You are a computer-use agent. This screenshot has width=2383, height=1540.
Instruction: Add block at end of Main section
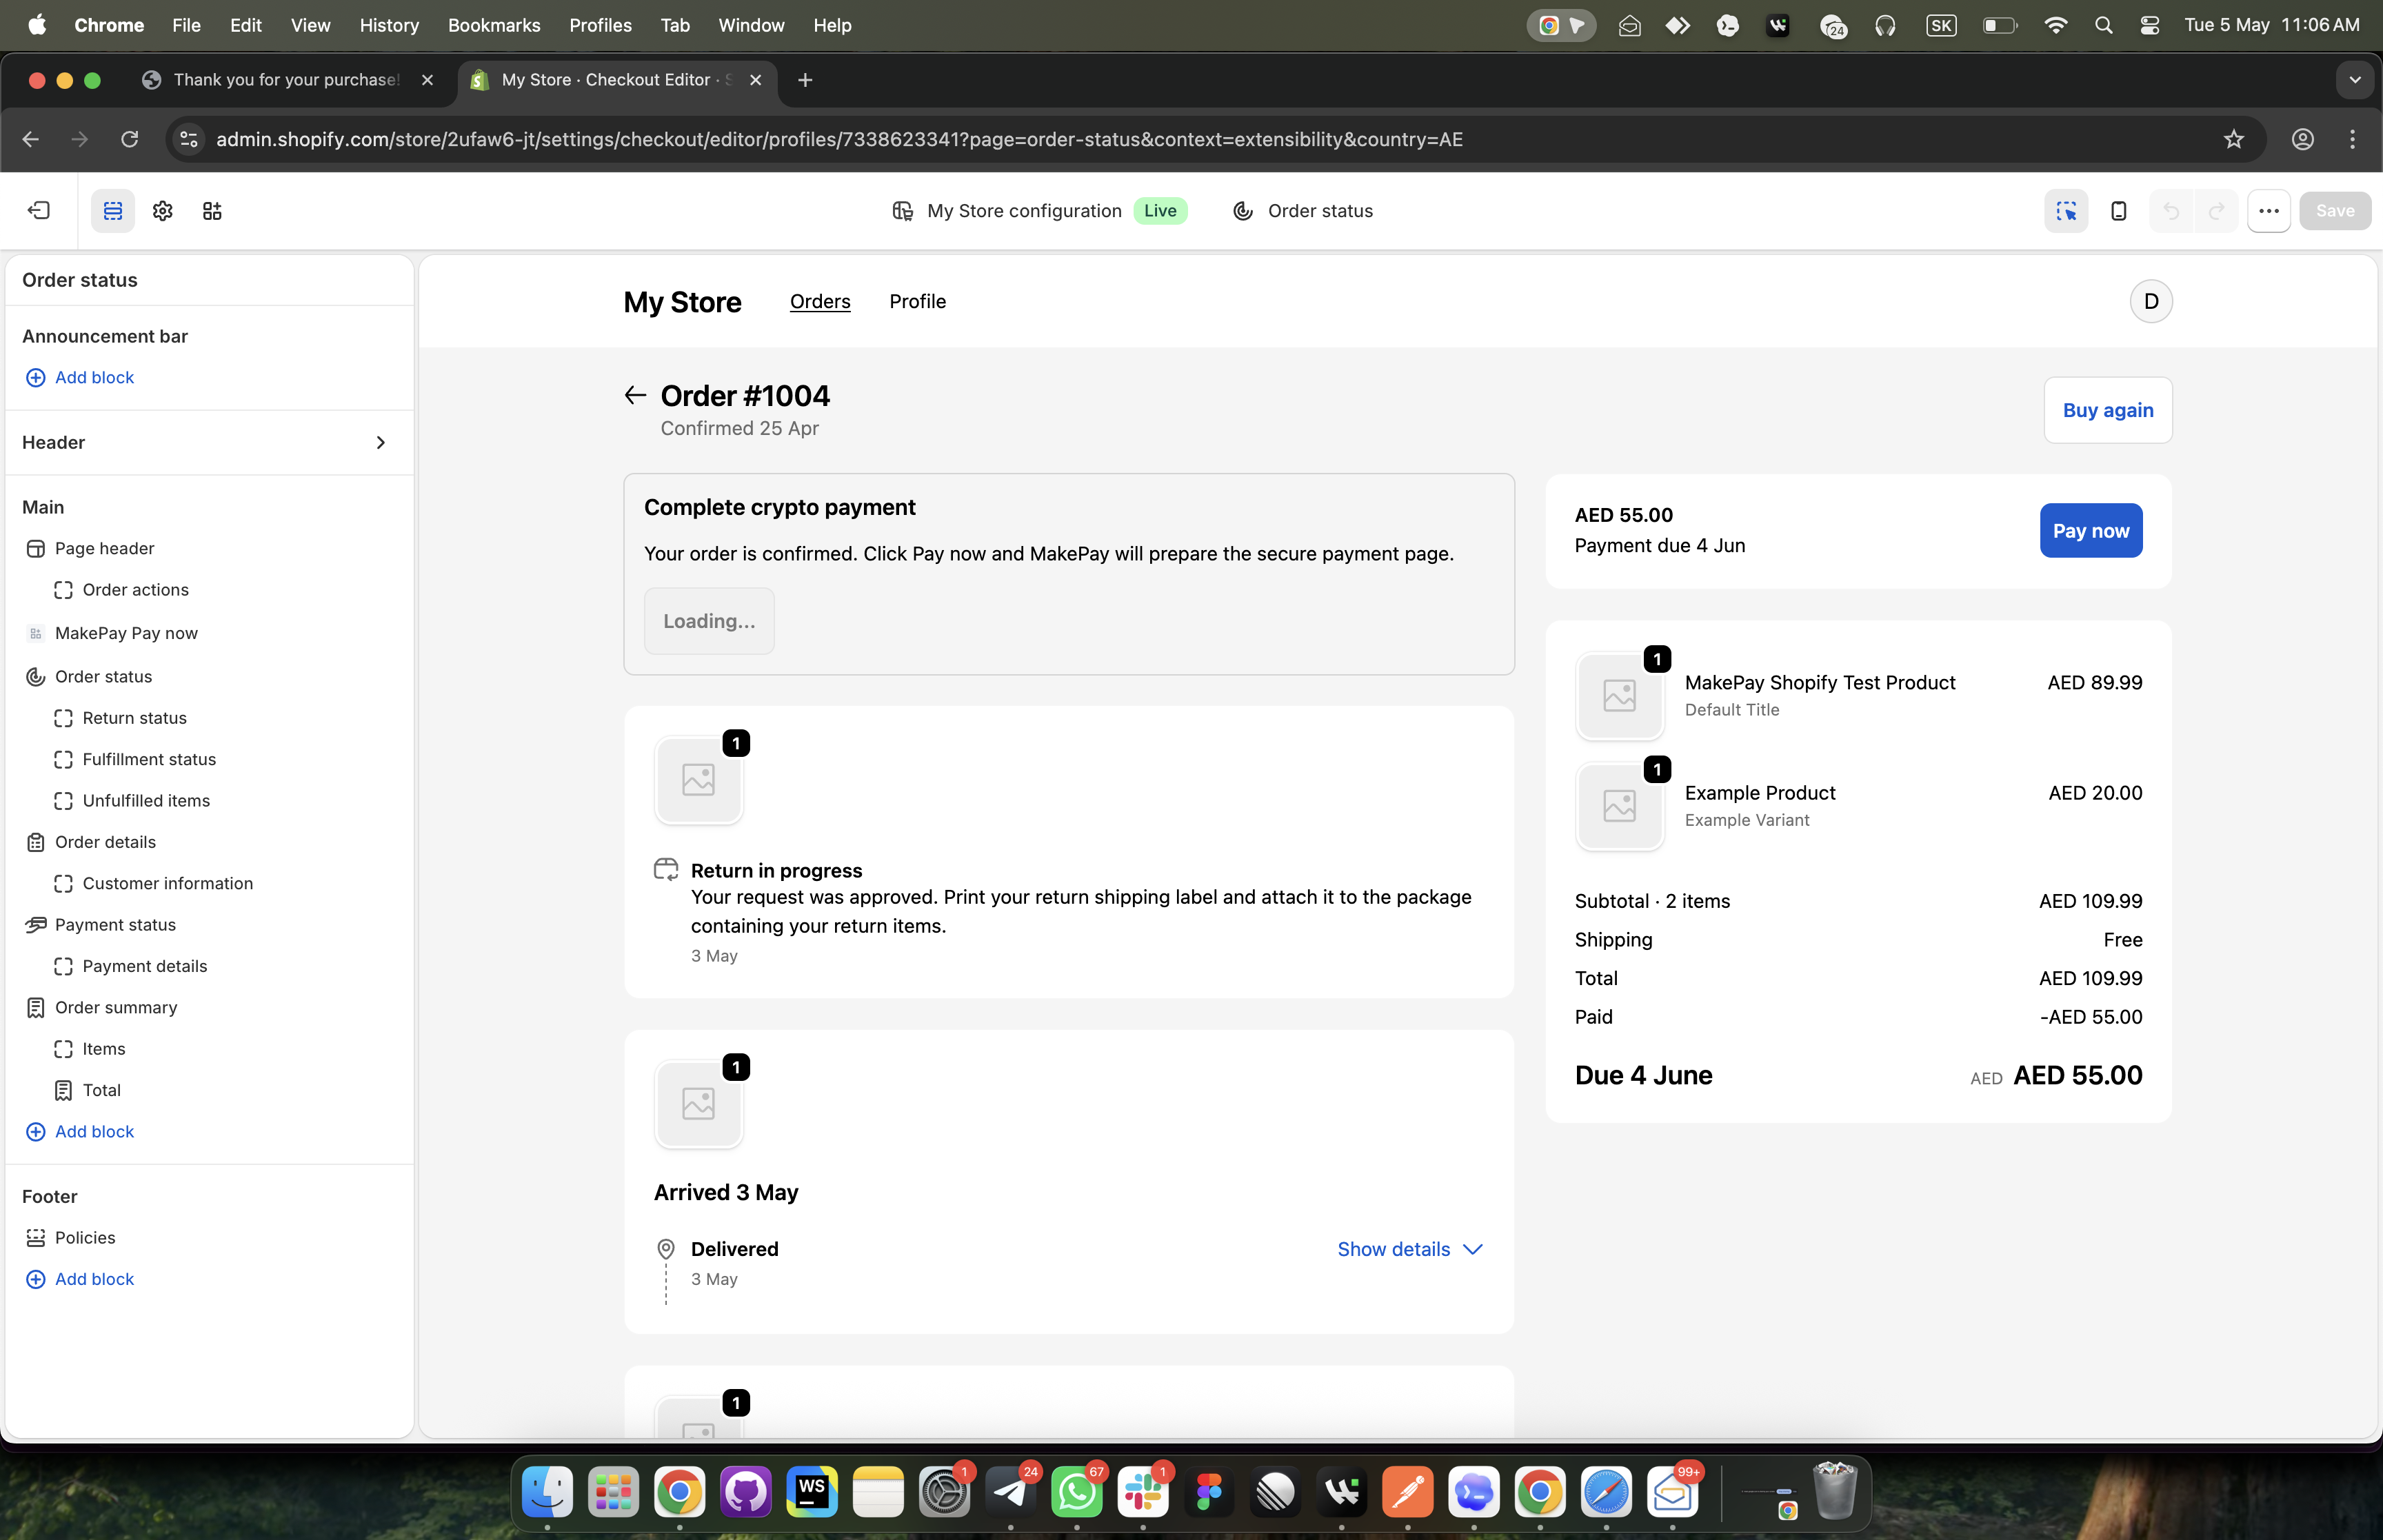(x=79, y=1131)
